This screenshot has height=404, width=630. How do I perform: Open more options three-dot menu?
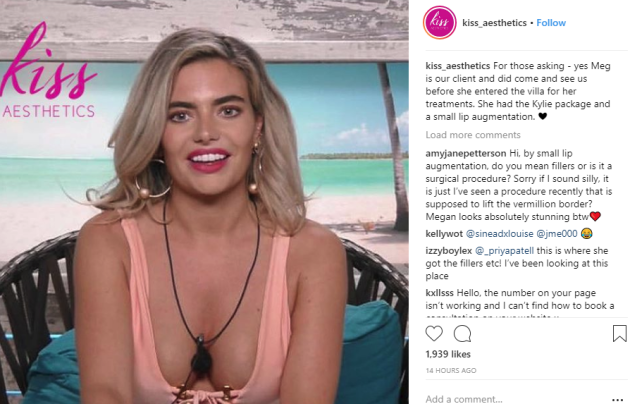(x=617, y=400)
